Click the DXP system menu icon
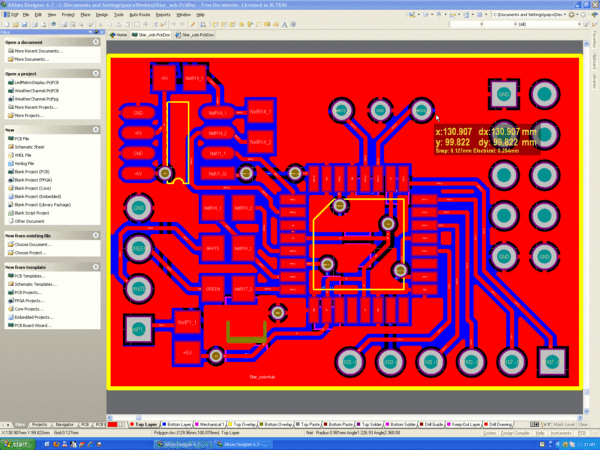This screenshot has width=600, height=450. tap(11, 15)
